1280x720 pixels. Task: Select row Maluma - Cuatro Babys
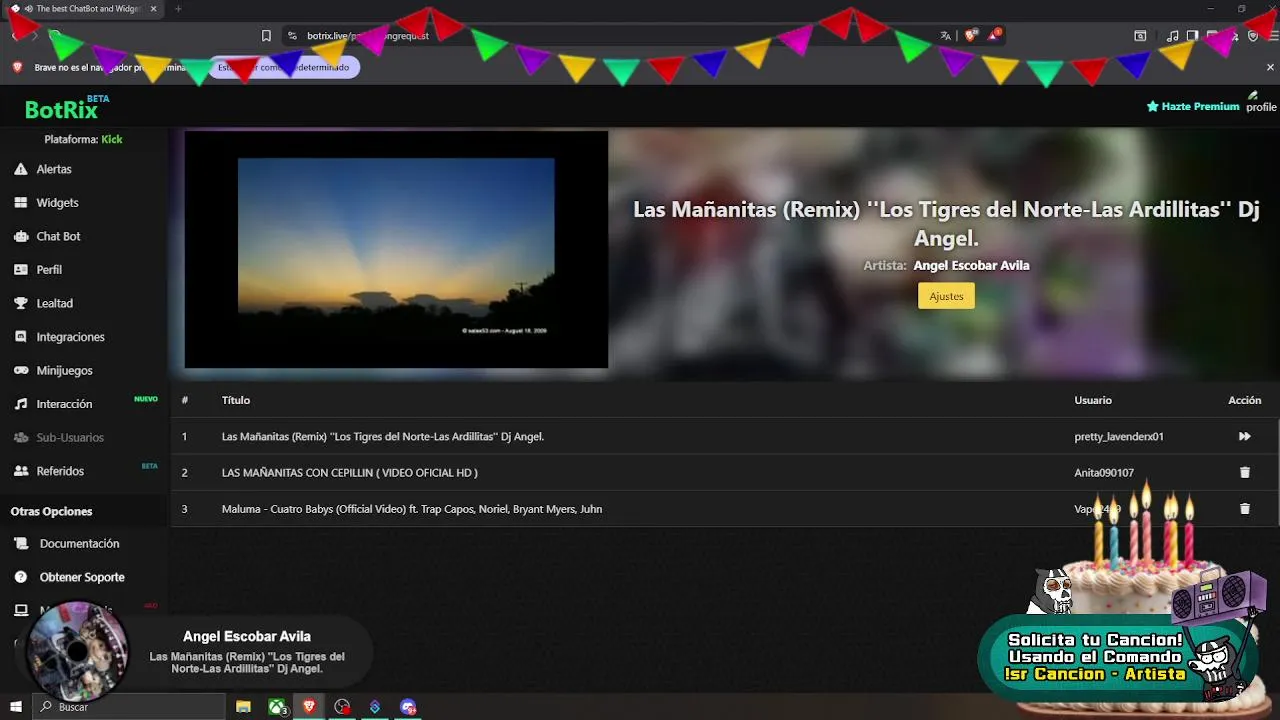(725, 508)
